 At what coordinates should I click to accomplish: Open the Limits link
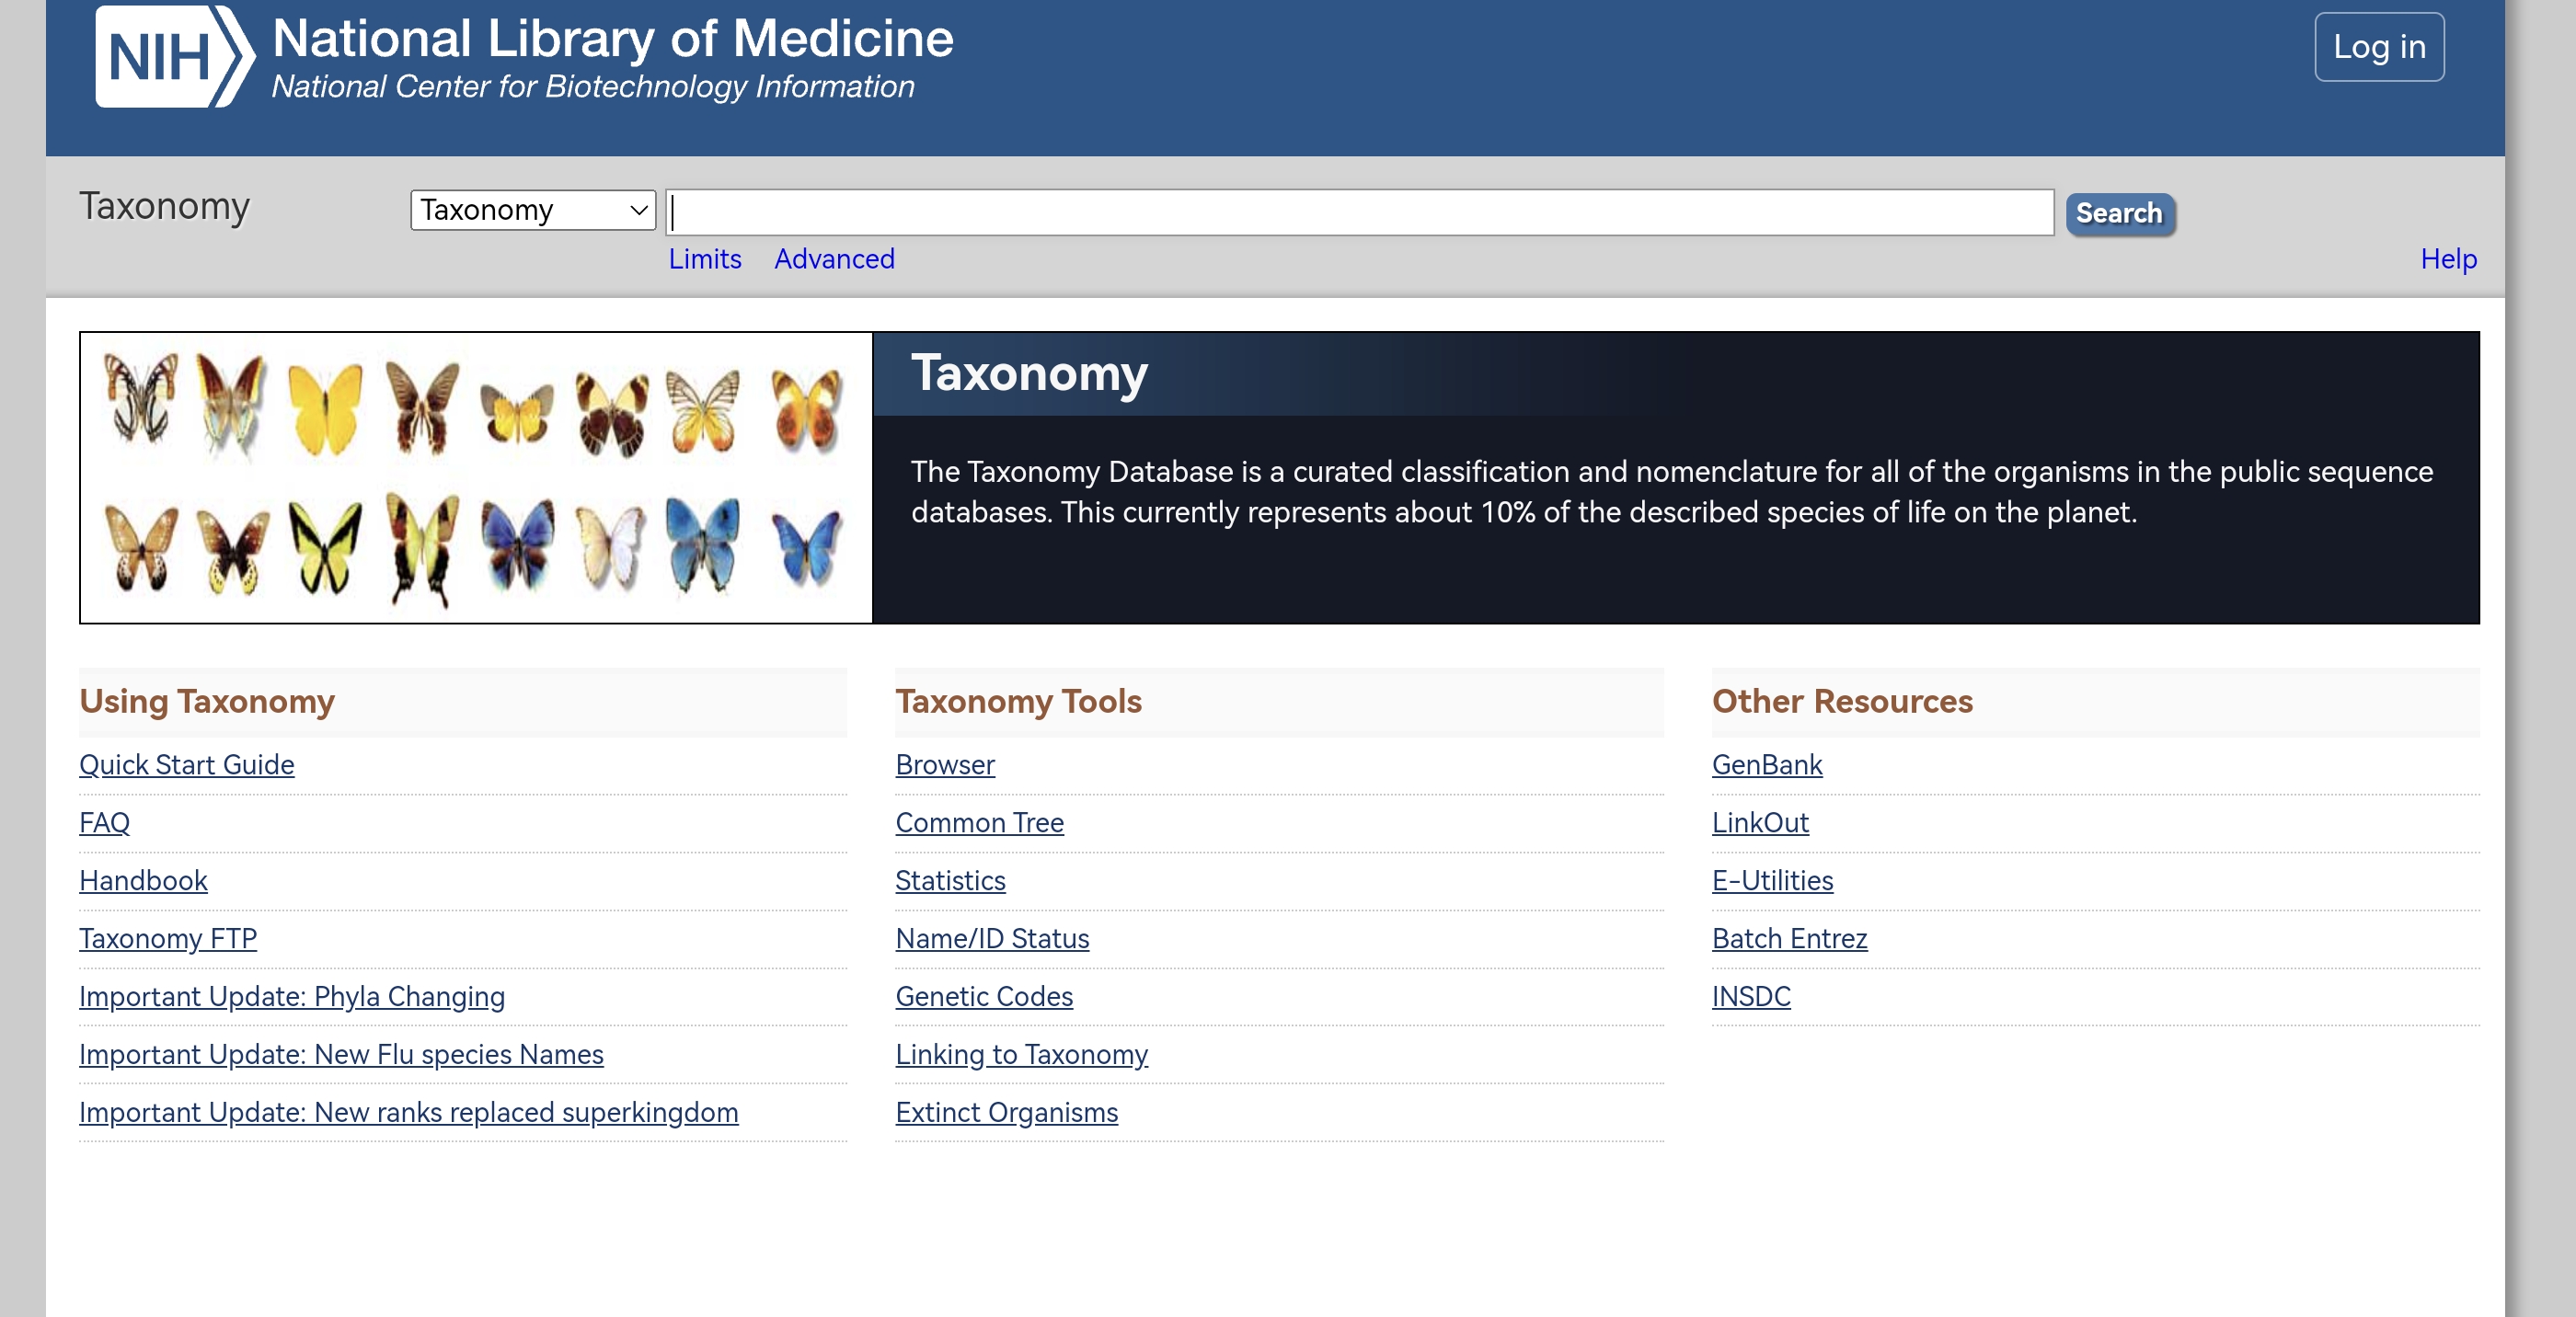705,259
